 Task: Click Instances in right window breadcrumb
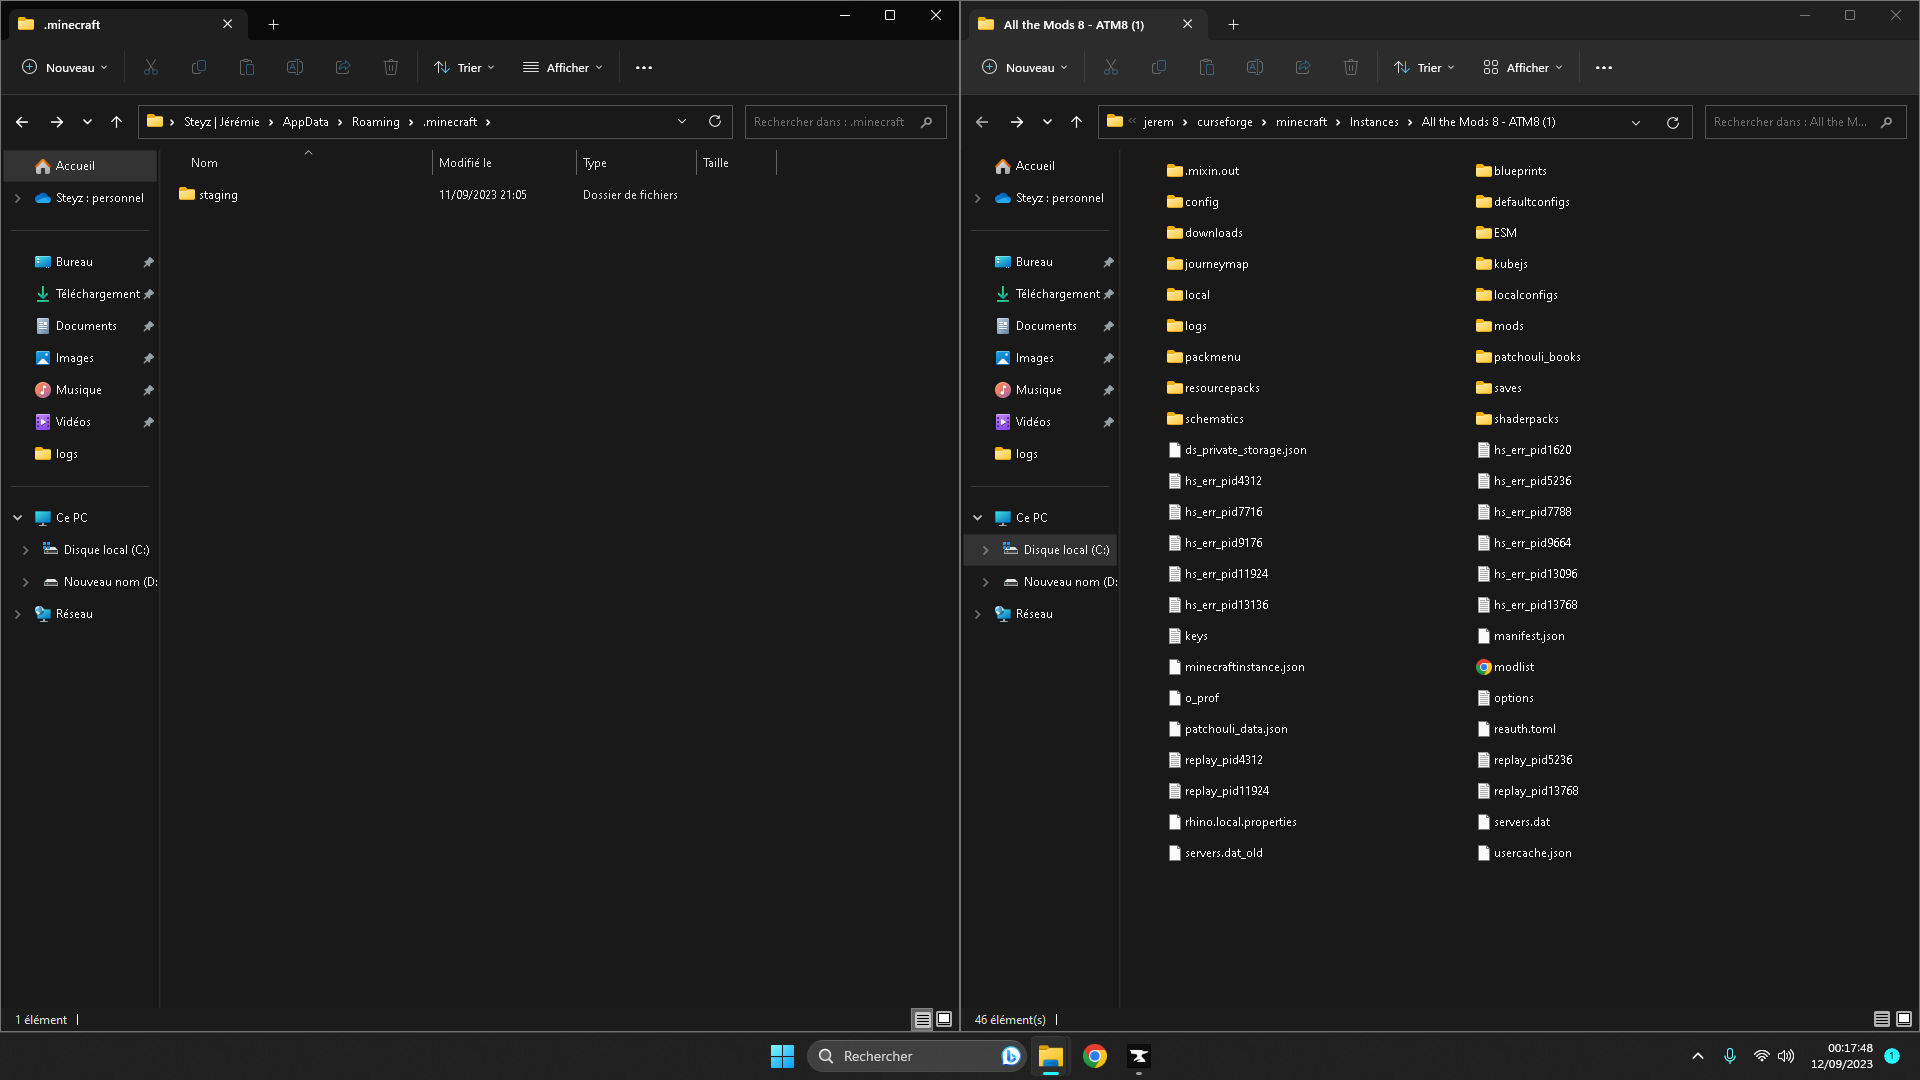(x=1374, y=122)
